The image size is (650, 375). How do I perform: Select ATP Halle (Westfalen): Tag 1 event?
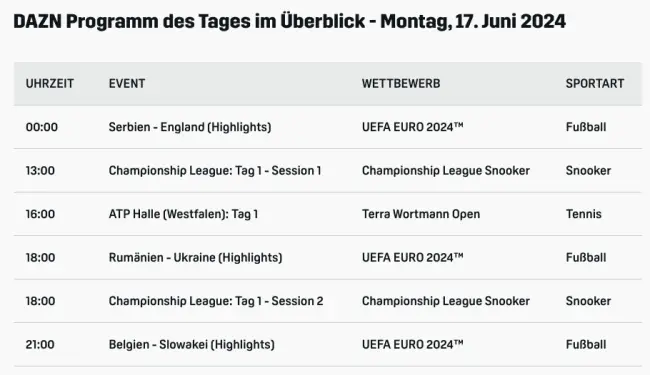click(x=183, y=214)
